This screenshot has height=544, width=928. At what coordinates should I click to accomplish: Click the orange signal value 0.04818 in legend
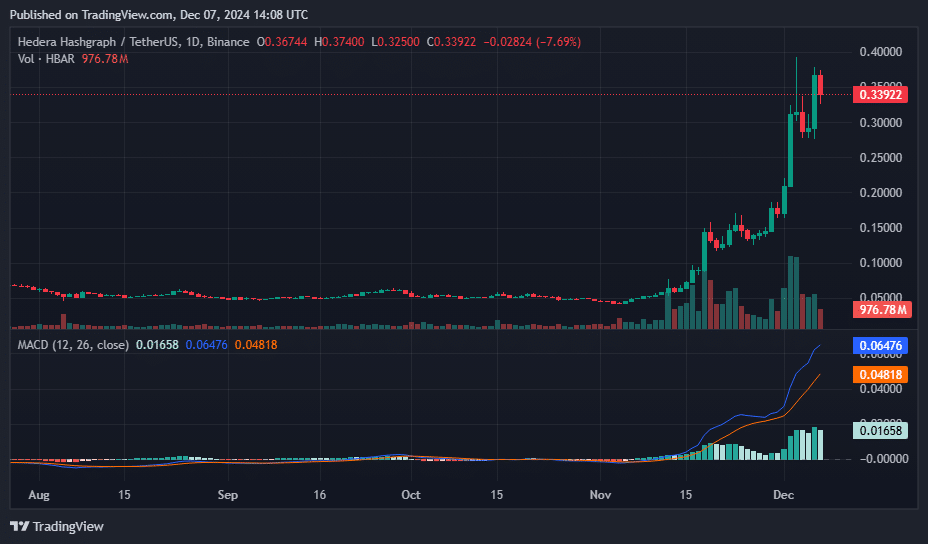256,345
